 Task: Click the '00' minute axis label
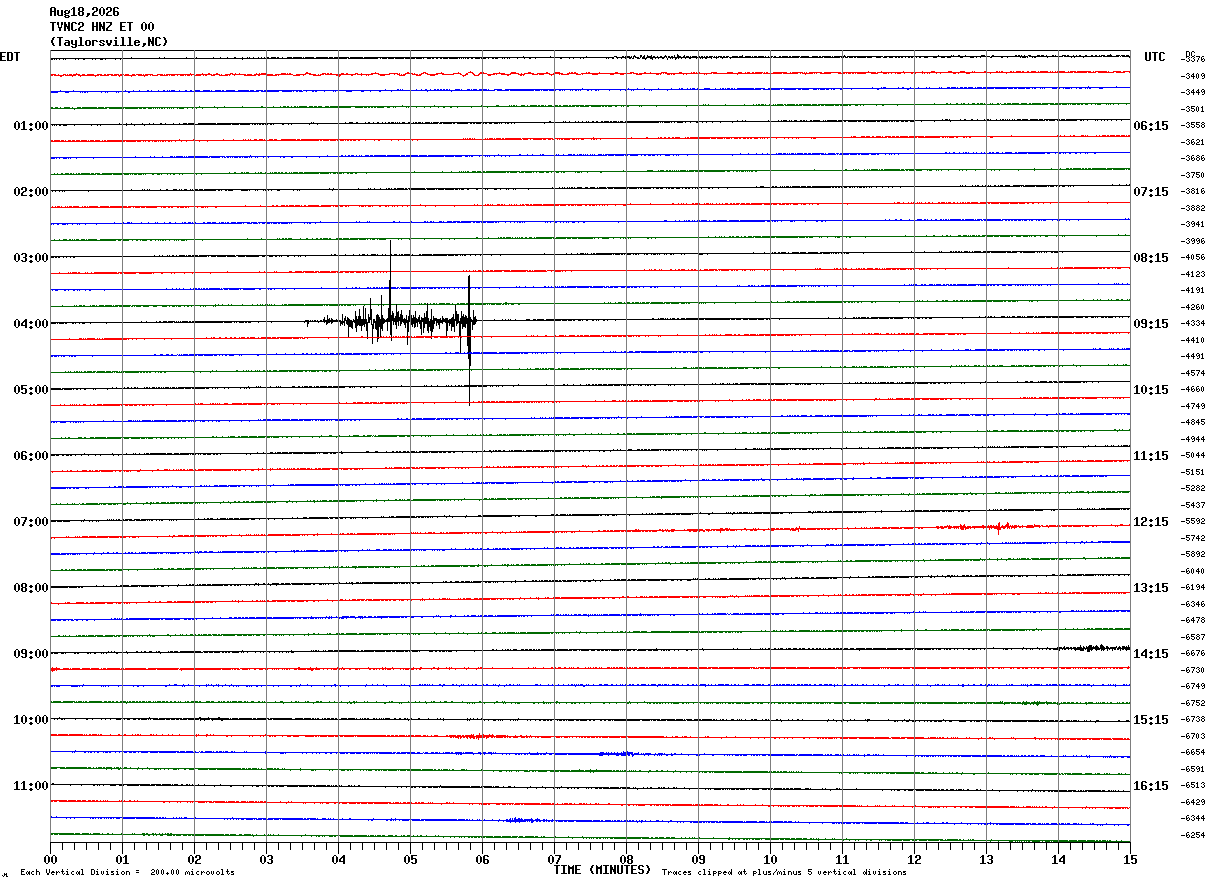click(51, 859)
